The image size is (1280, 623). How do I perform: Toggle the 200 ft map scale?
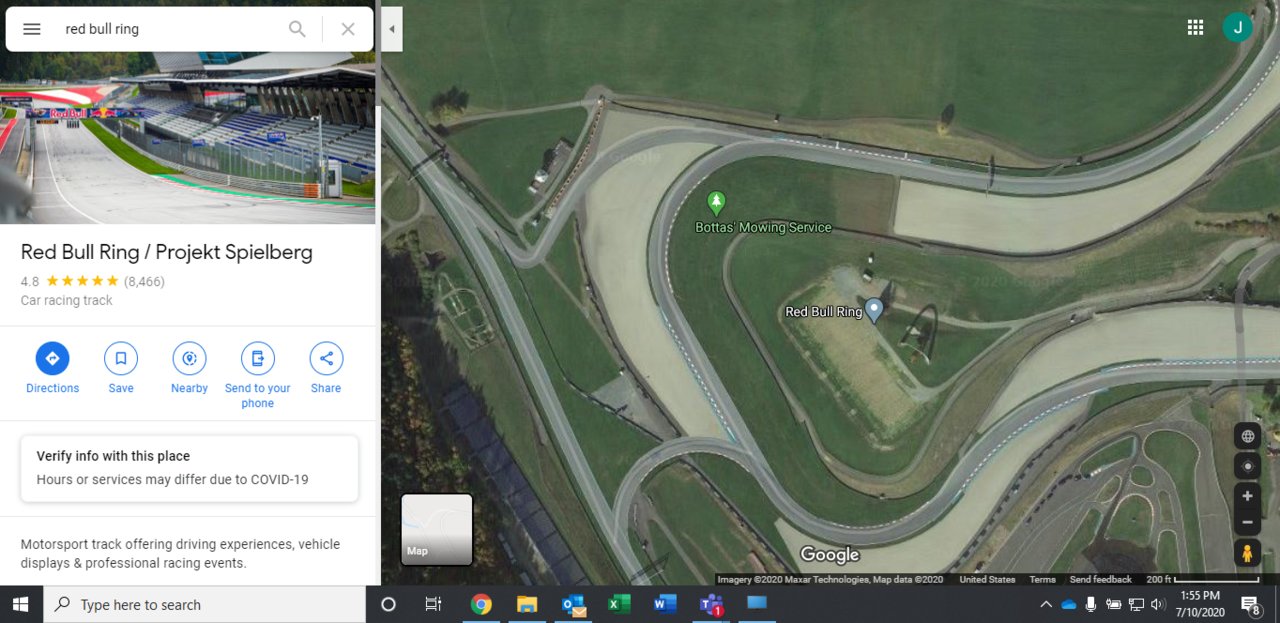(x=1203, y=579)
